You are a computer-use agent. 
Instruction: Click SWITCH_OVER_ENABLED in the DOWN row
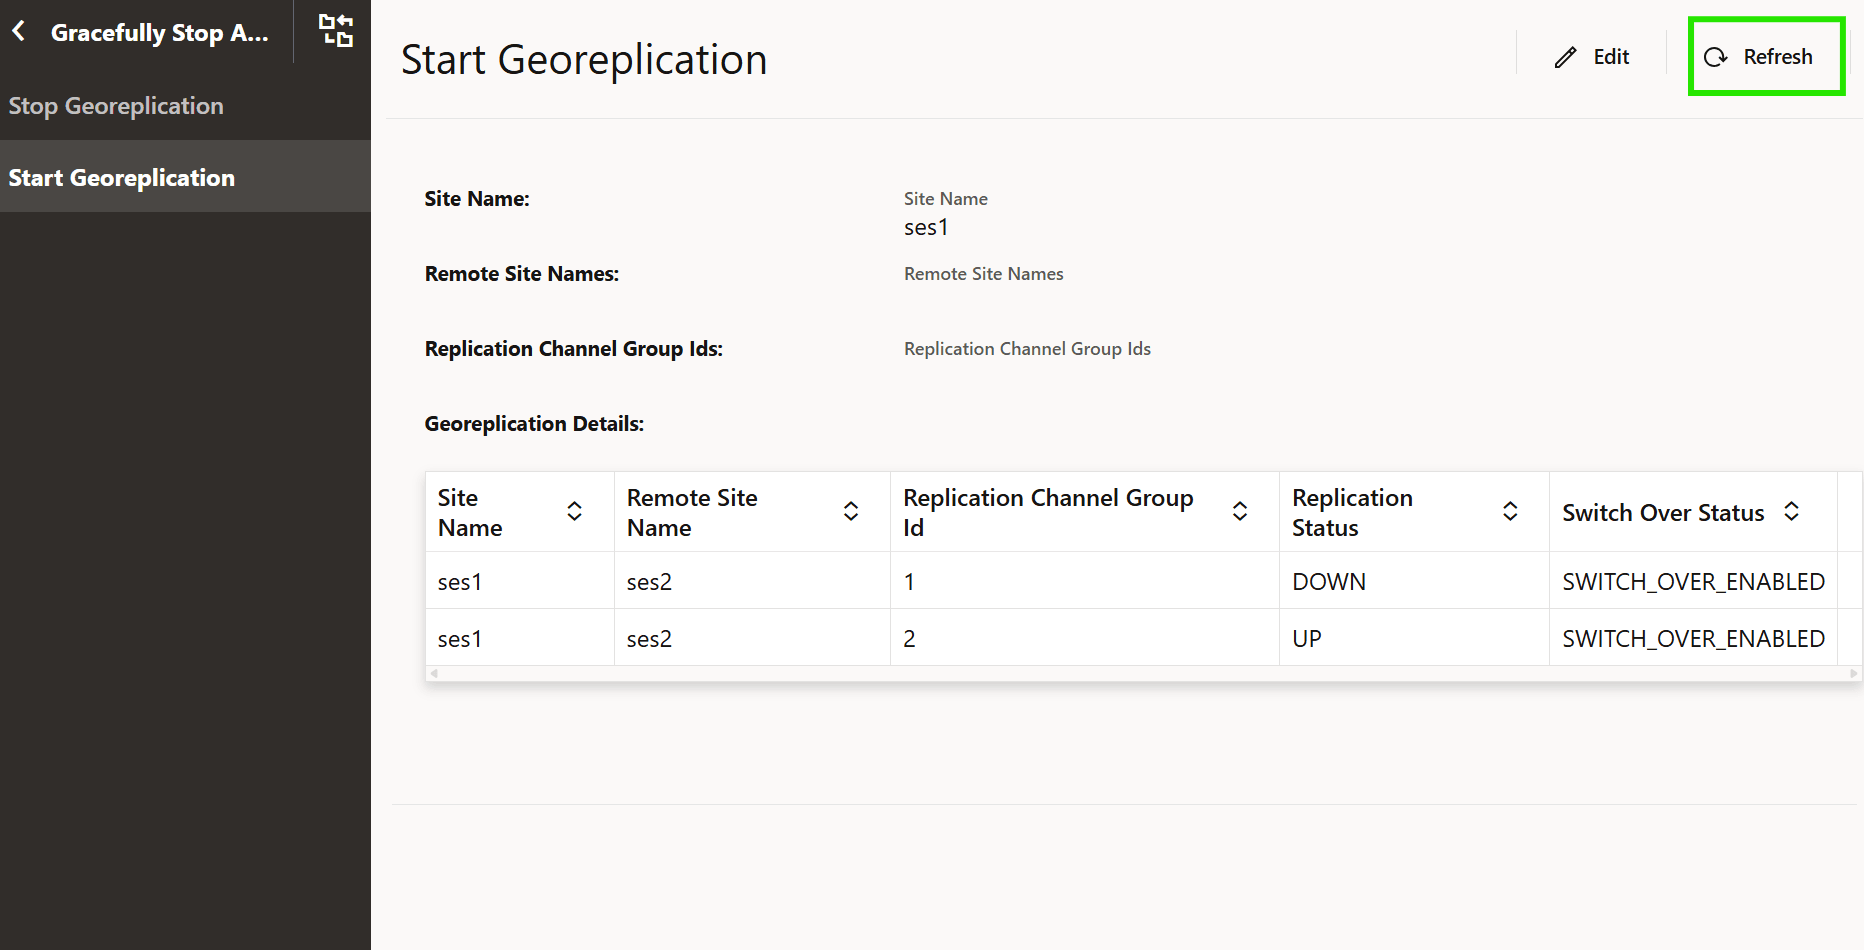(x=1694, y=582)
